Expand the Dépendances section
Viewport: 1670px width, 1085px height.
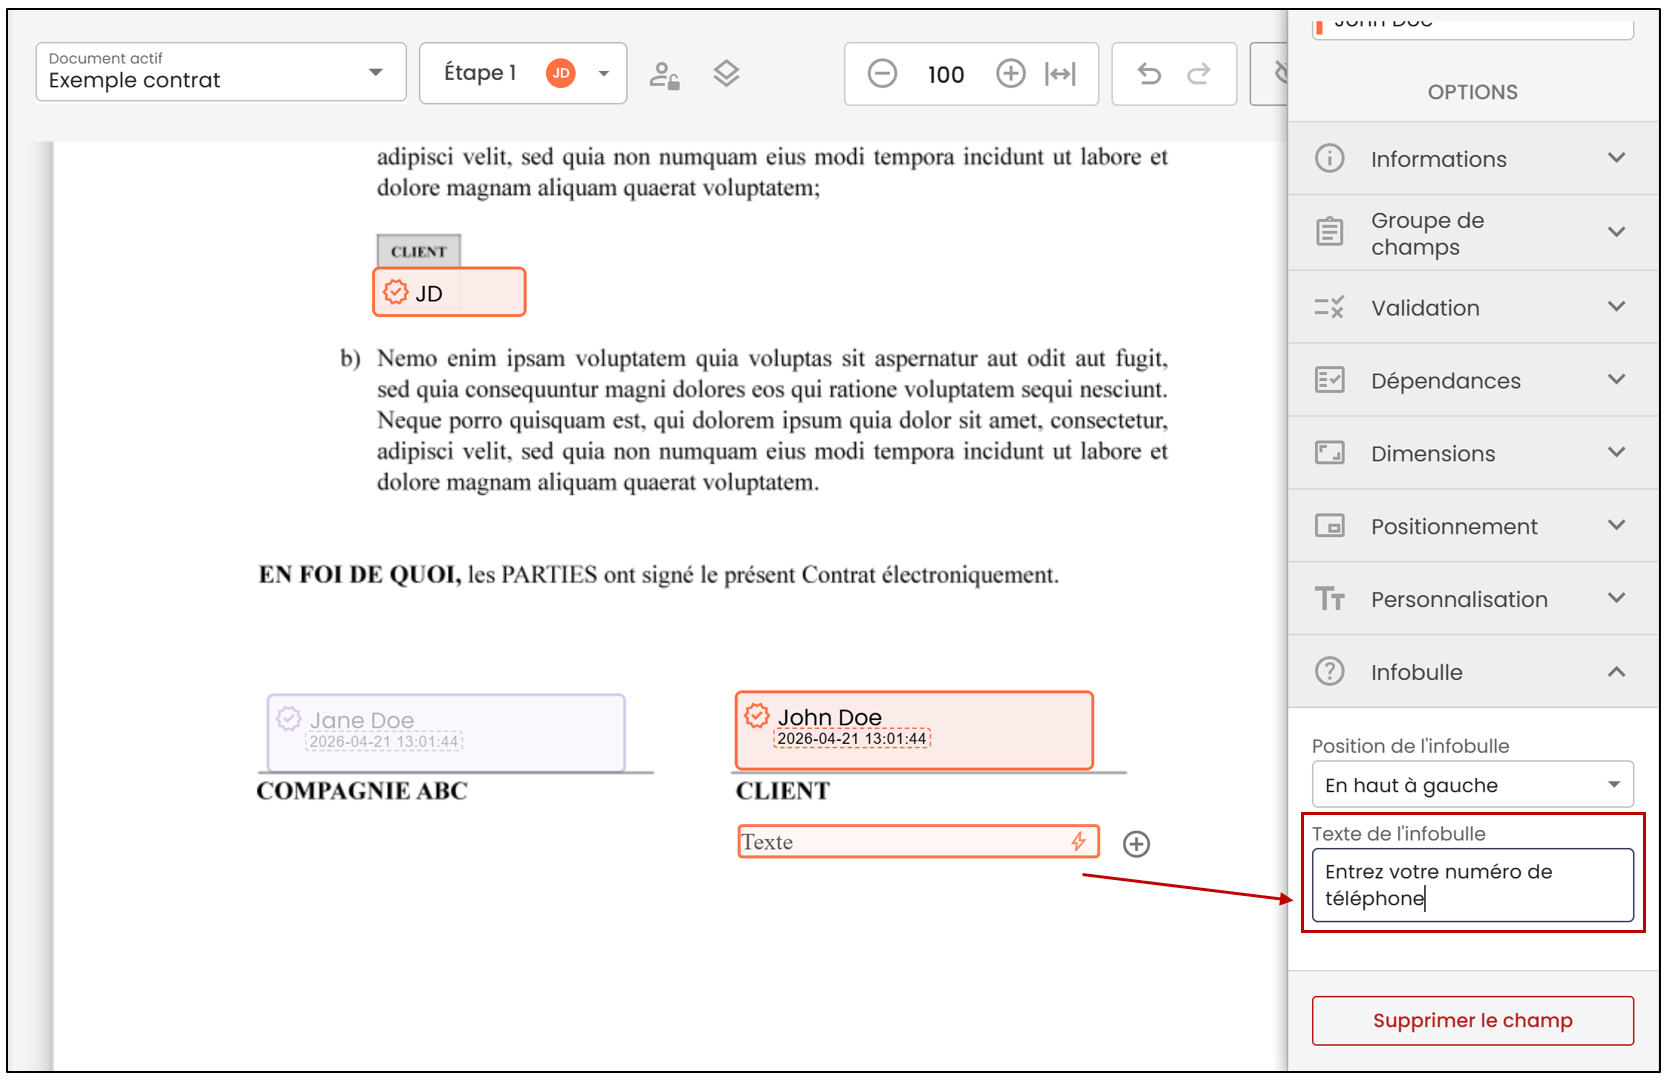1472,380
